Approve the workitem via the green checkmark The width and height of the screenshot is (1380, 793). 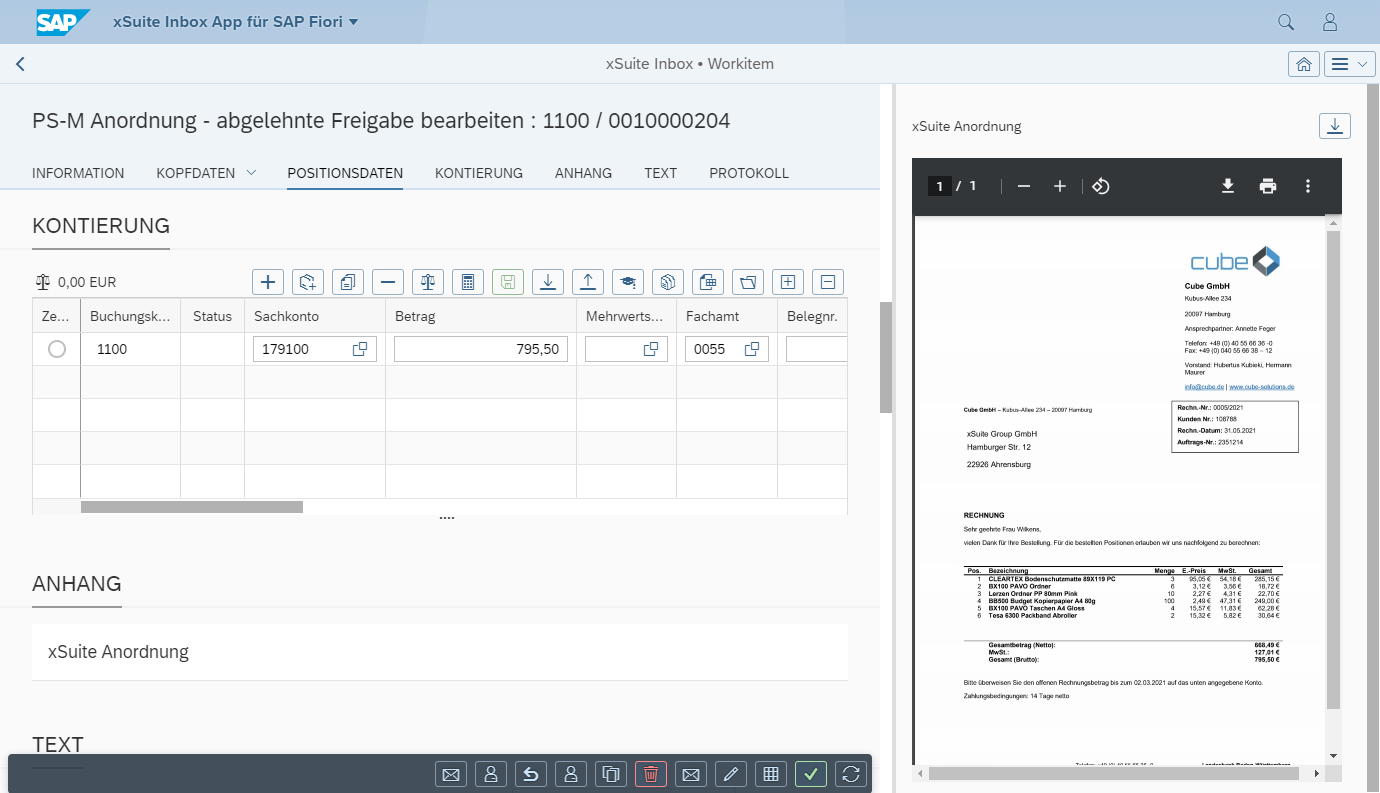pyautogui.click(x=810, y=773)
